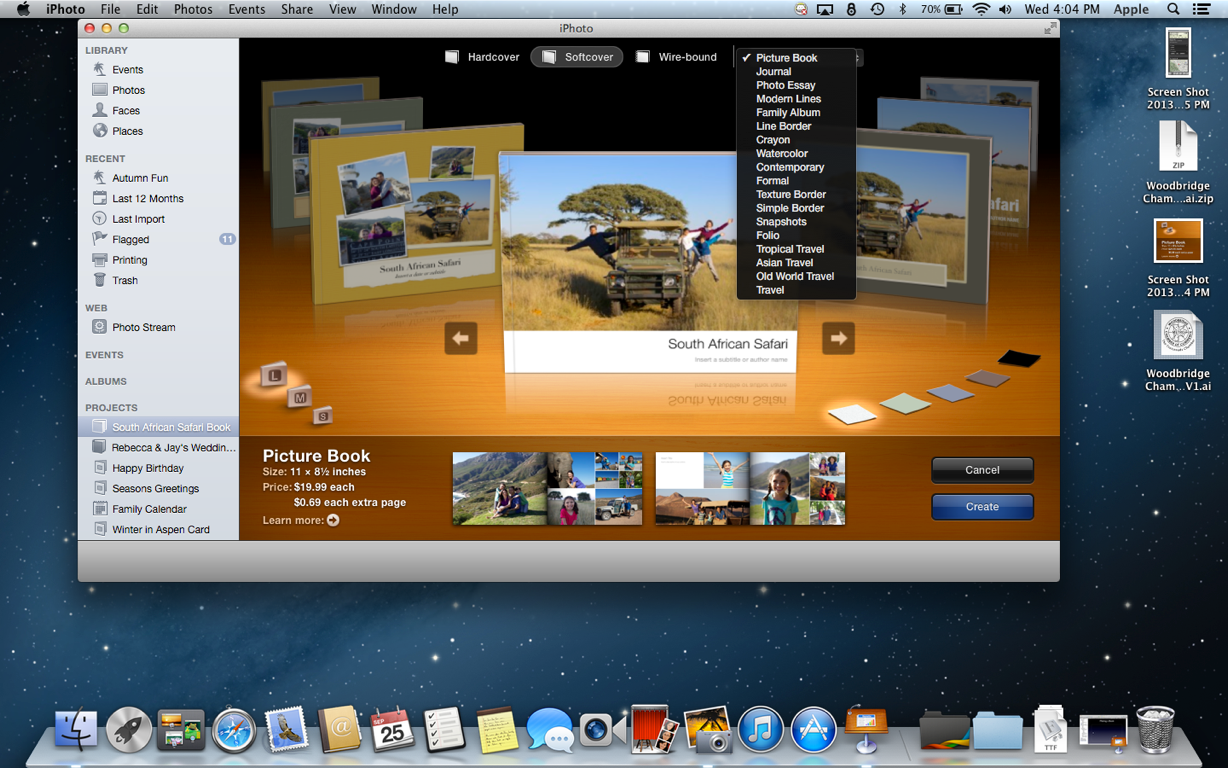Click the second sample page spread thumbnail
Screen dimensions: 1228x768
(750, 488)
